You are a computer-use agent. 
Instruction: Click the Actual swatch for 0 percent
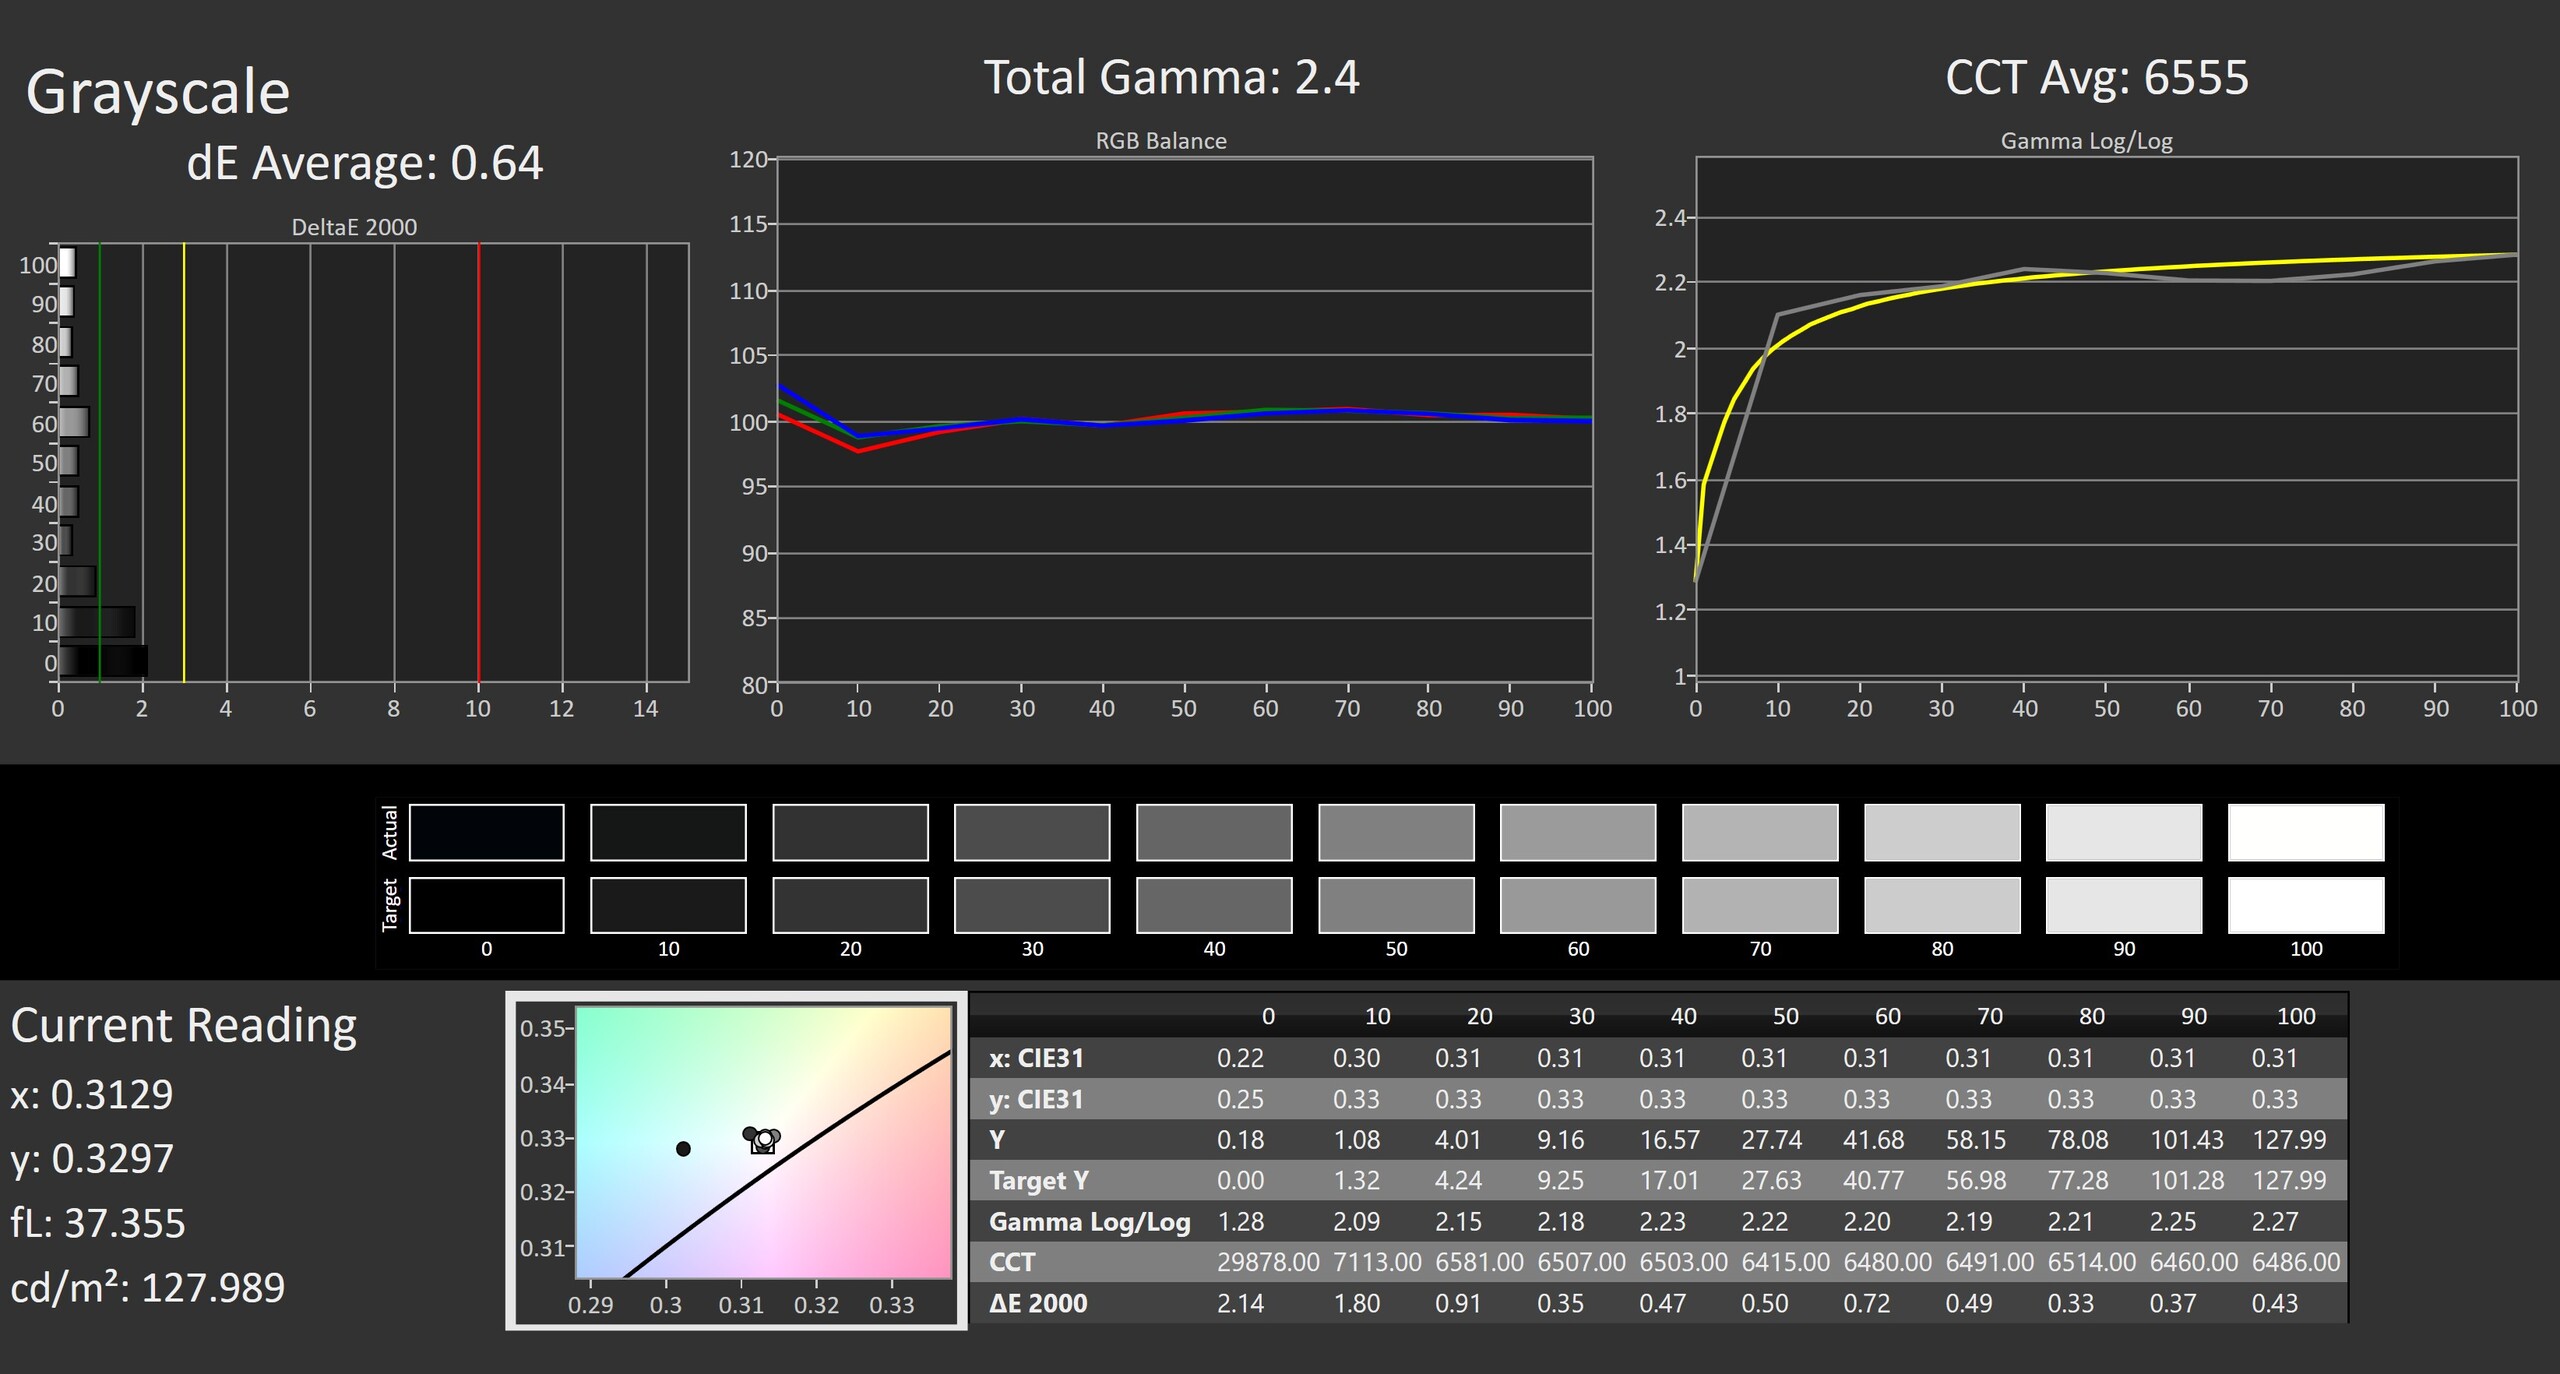click(x=486, y=832)
